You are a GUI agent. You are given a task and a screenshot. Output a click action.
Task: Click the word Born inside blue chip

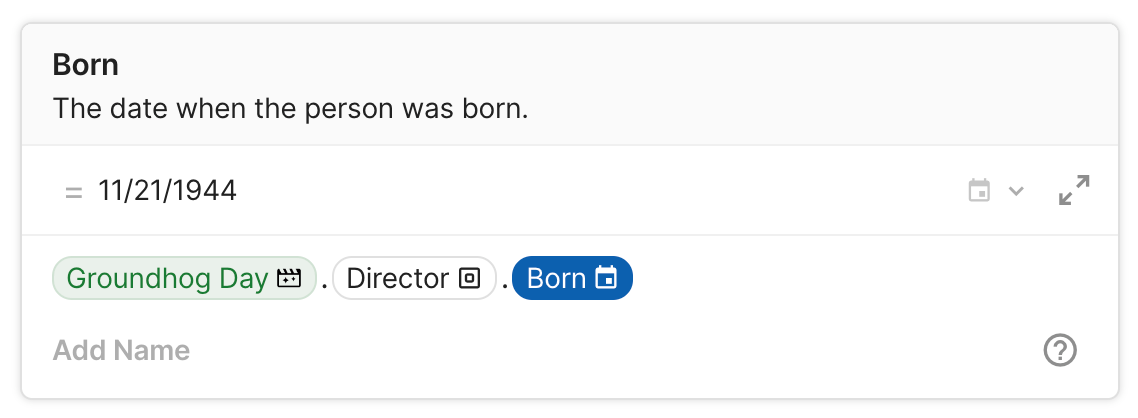pos(556,279)
